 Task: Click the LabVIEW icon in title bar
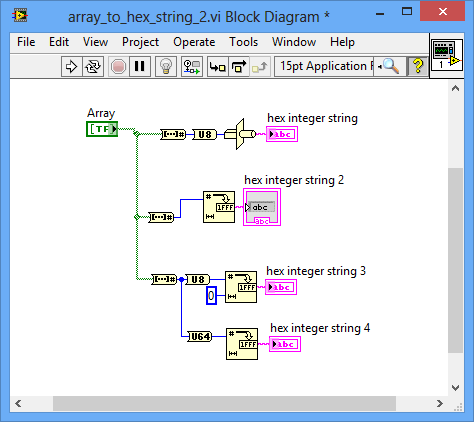pyautogui.click(x=20, y=16)
